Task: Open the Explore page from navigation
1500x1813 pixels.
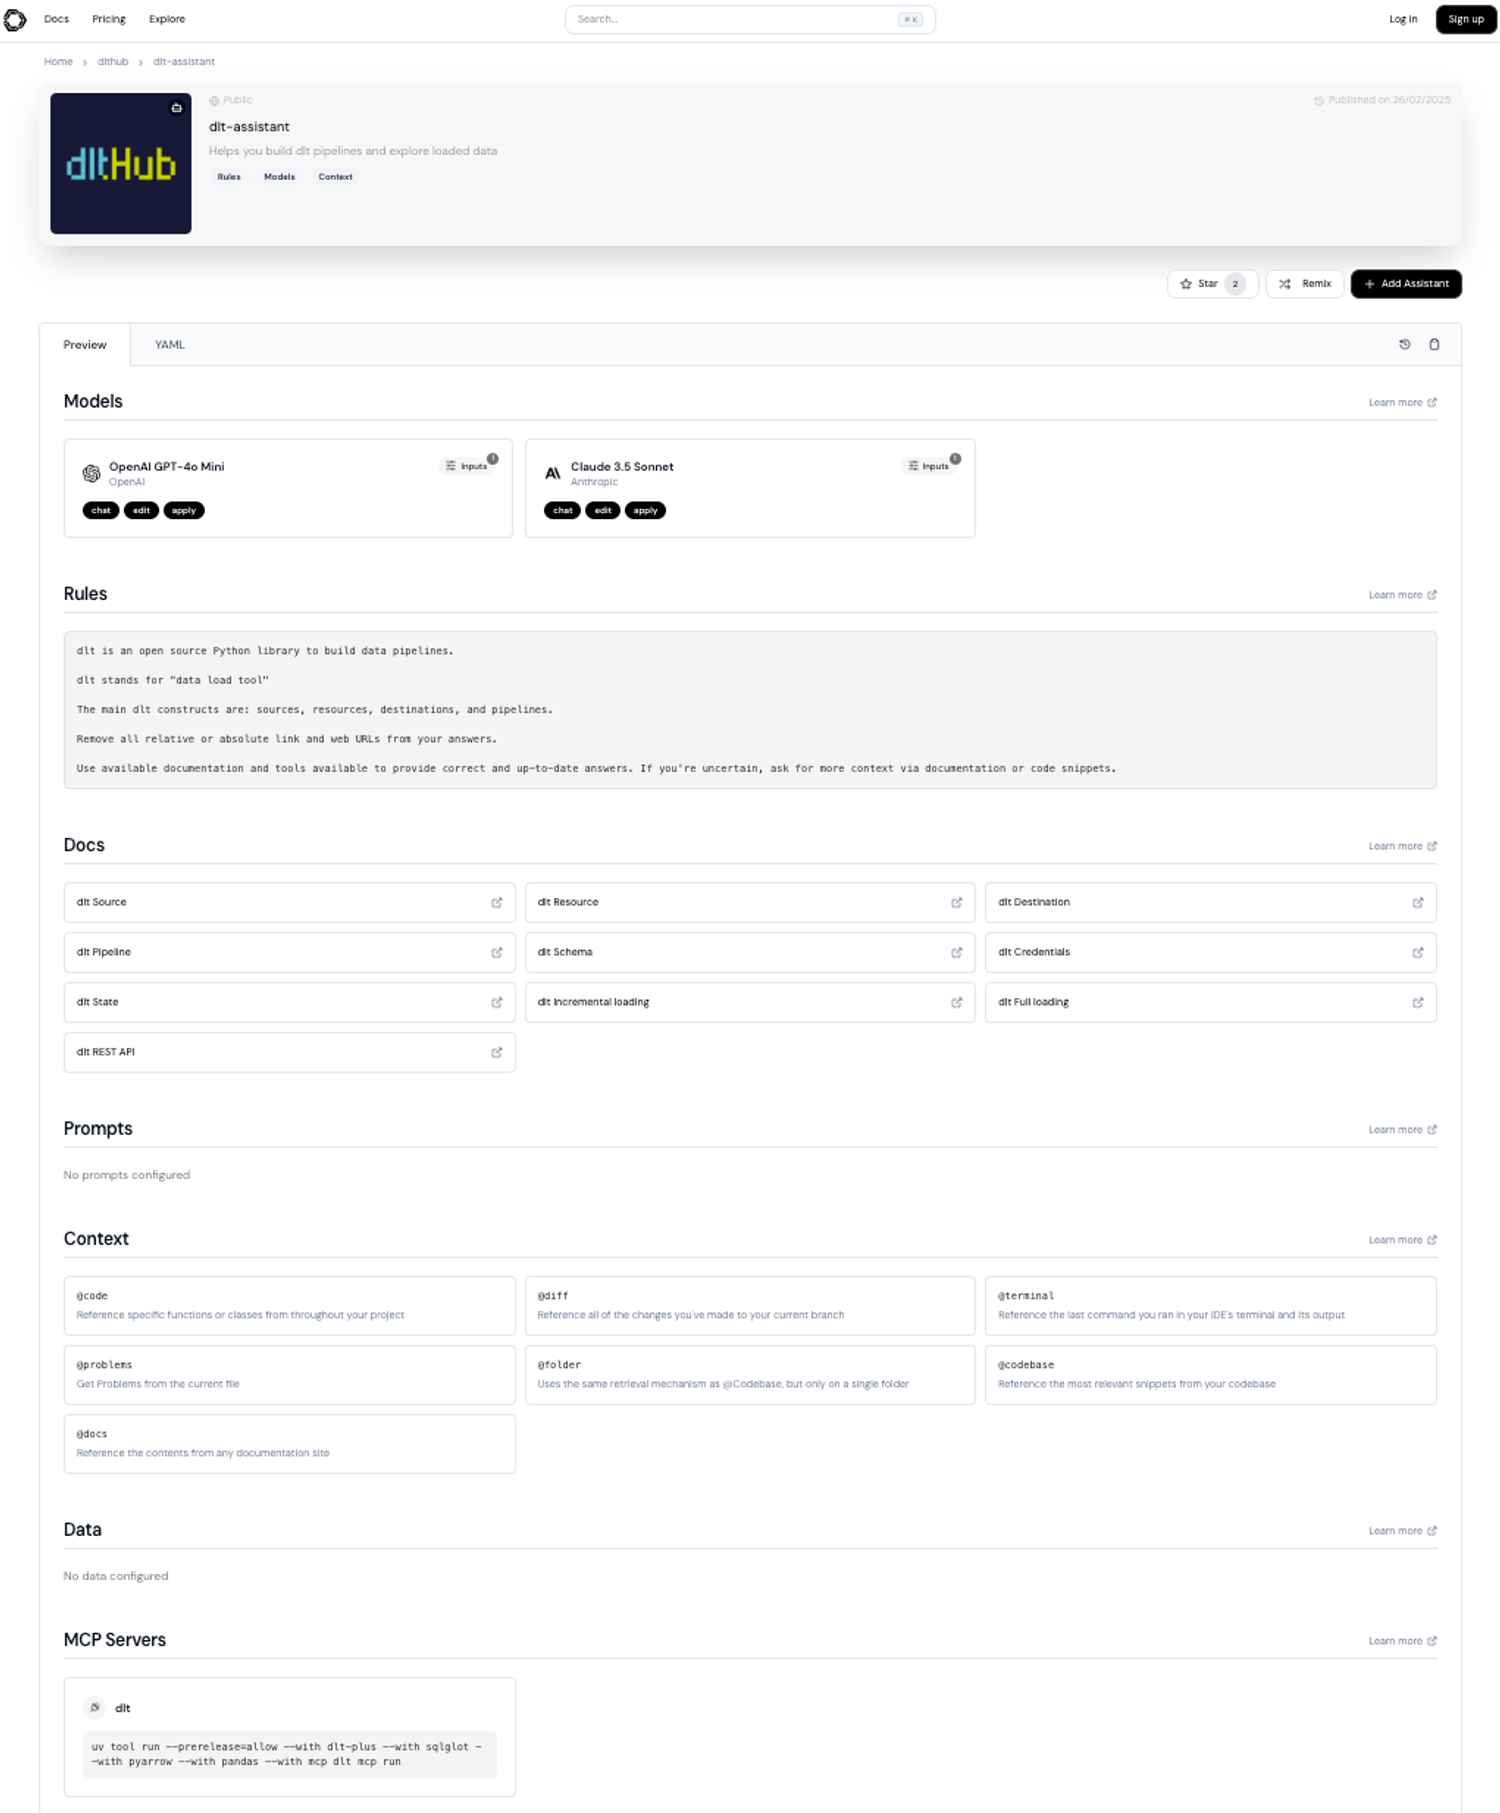Action: (167, 19)
